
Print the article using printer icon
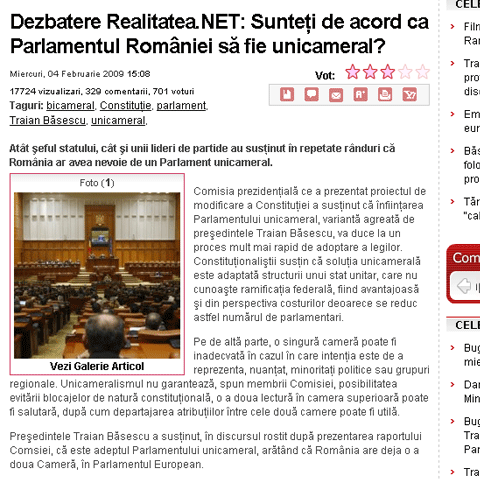385,95
